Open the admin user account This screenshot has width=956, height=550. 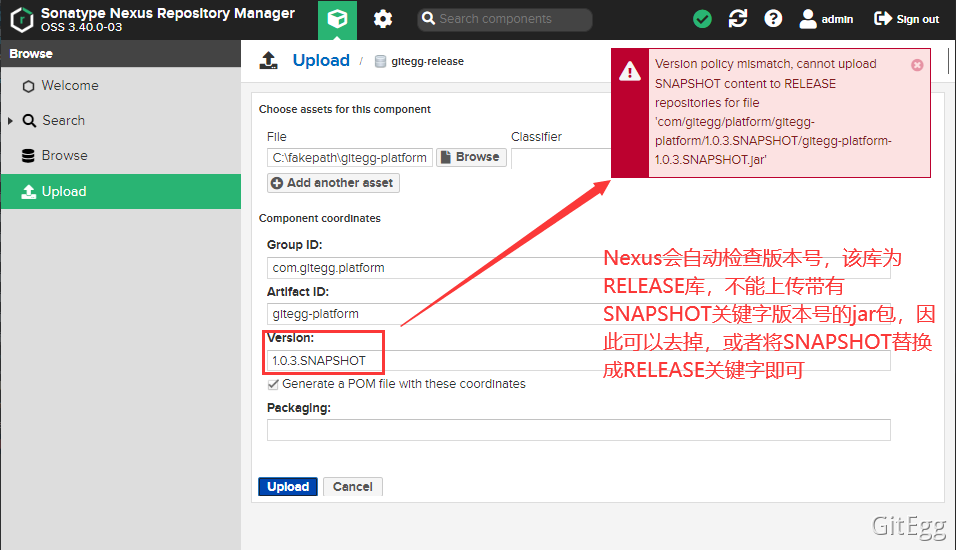[x=826, y=19]
